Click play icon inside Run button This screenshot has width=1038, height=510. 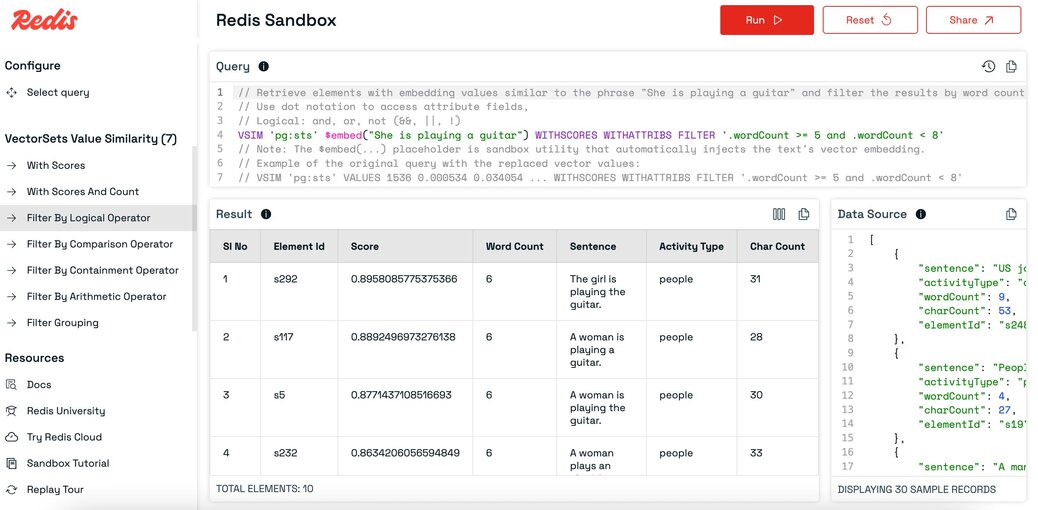[778, 20]
